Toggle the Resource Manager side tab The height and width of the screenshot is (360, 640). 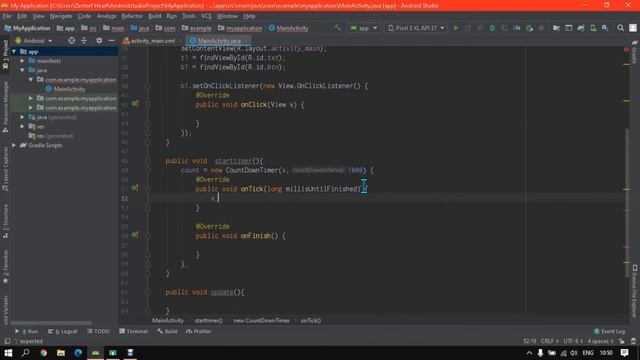(5, 107)
